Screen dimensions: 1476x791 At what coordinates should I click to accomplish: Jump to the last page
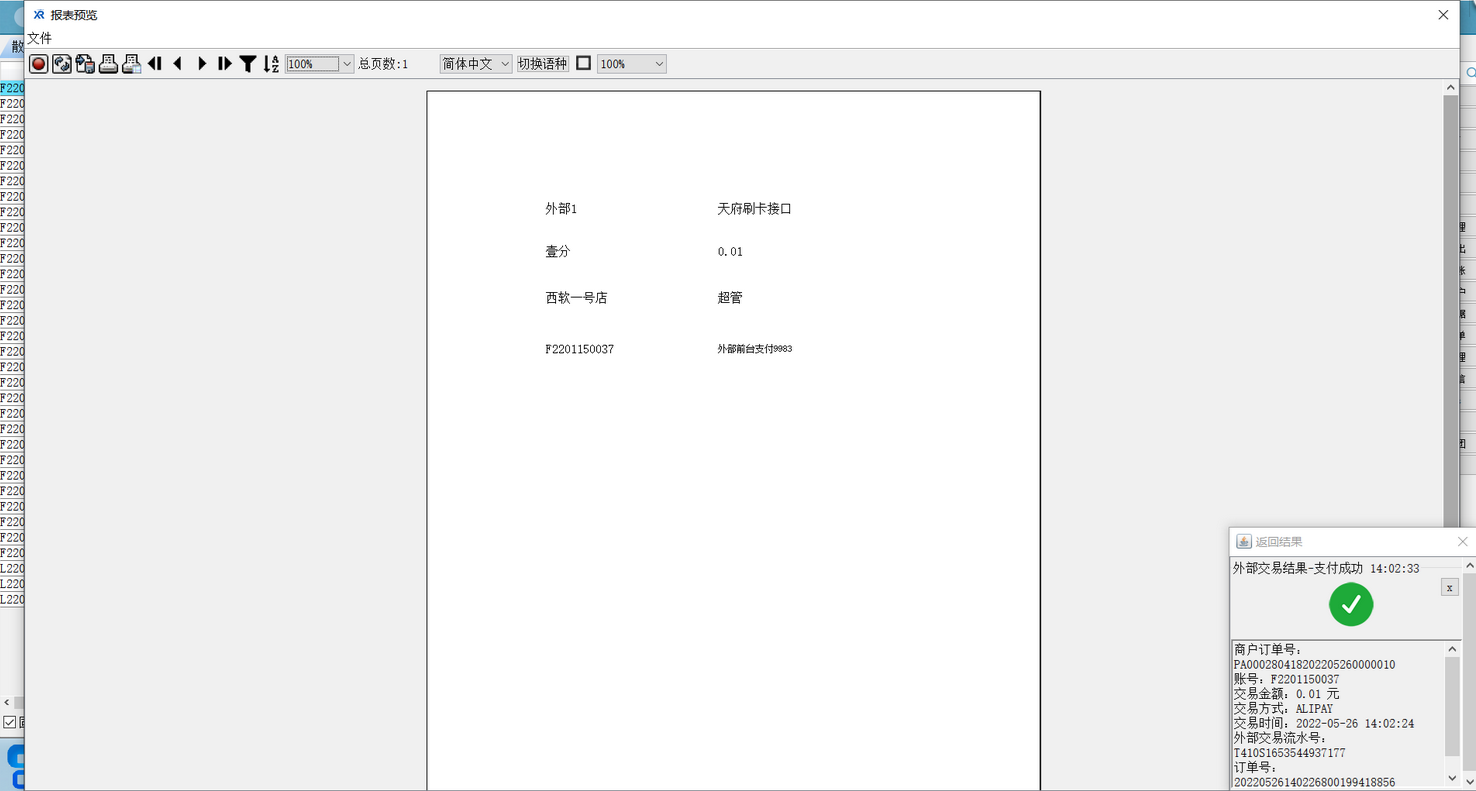tap(225, 64)
